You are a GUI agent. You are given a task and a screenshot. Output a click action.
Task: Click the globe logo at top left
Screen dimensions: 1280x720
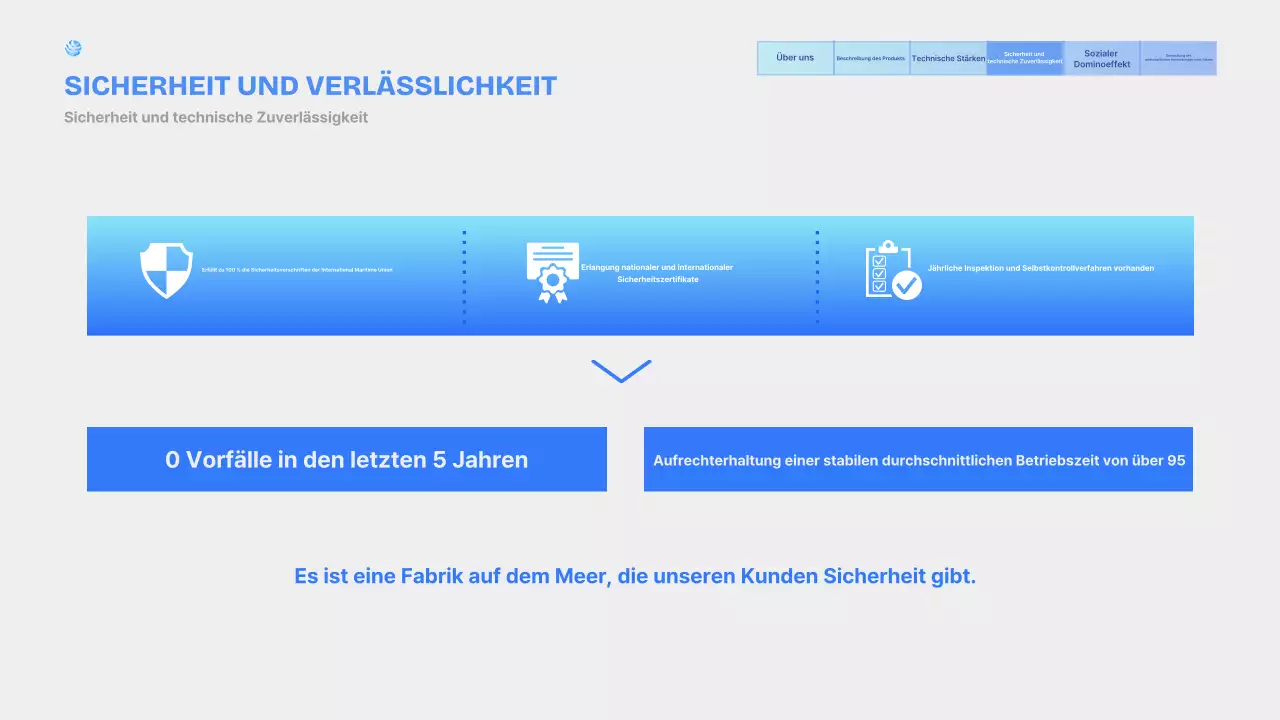click(73, 48)
